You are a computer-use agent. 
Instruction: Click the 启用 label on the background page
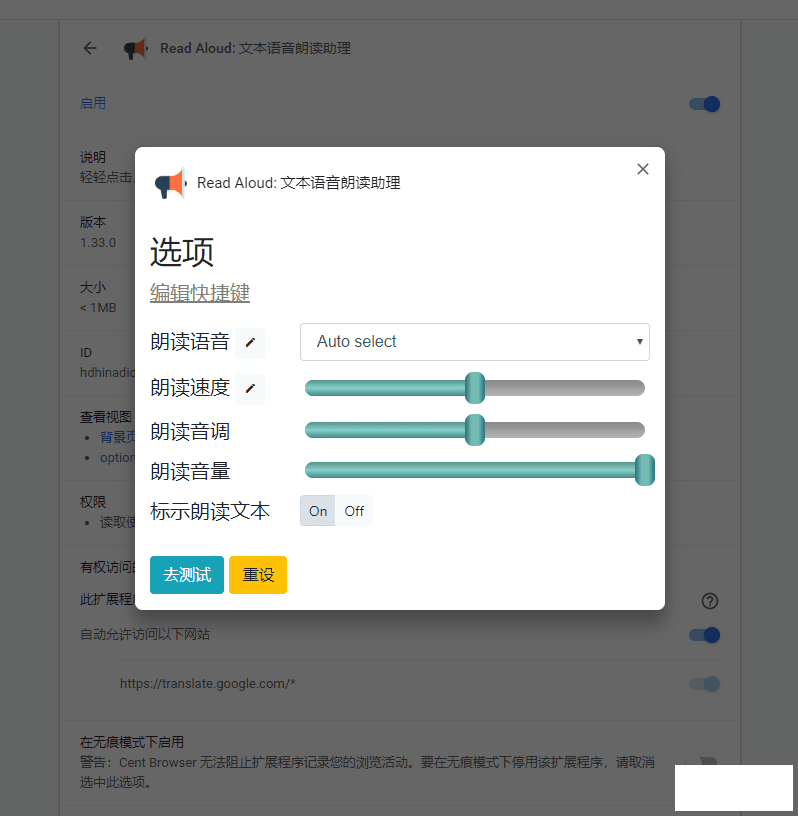pyautogui.click(x=93, y=103)
